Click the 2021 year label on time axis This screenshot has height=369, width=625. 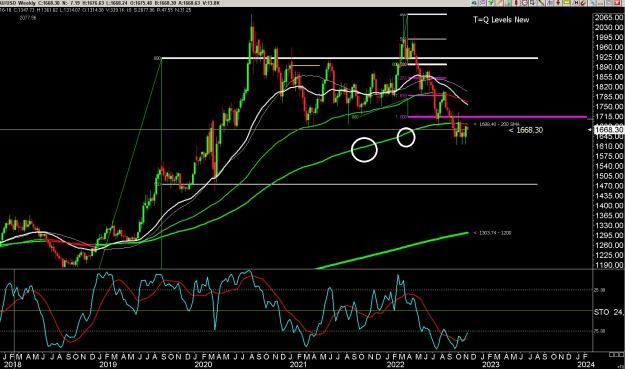tap(298, 365)
